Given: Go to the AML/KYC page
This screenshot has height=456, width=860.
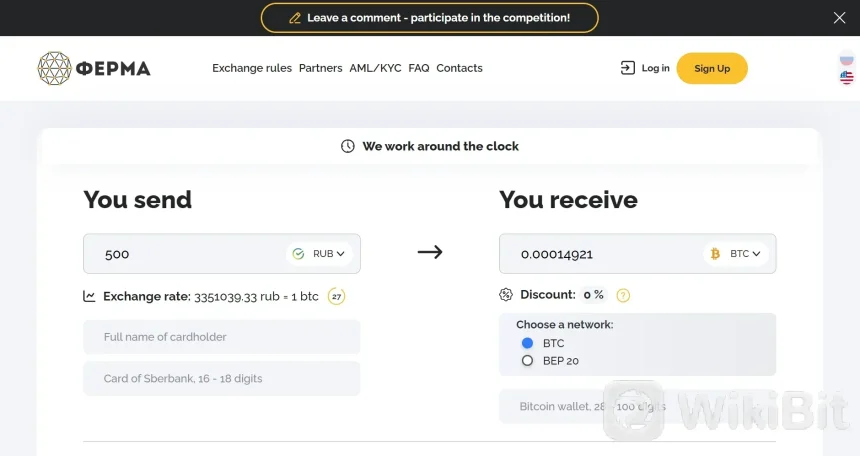Looking at the screenshot, I should click(x=375, y=68).
